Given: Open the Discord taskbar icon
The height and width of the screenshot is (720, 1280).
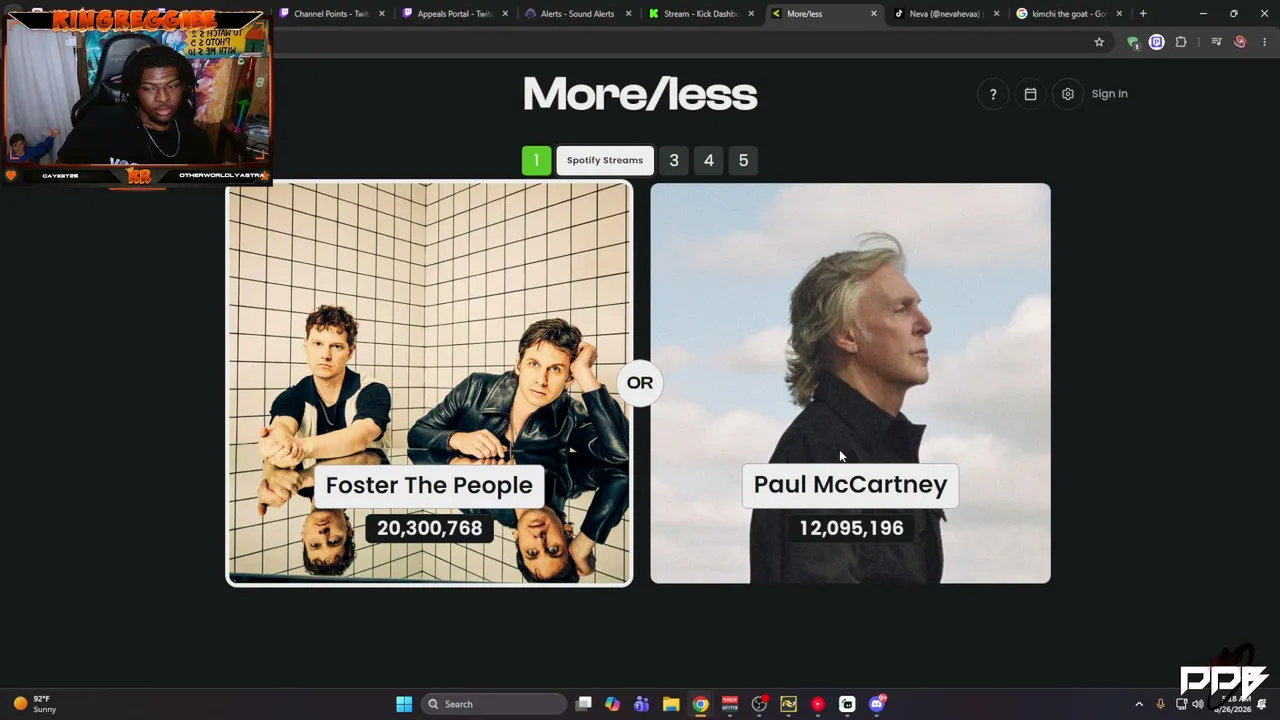Looking at the screenshot, I should 877,704.
